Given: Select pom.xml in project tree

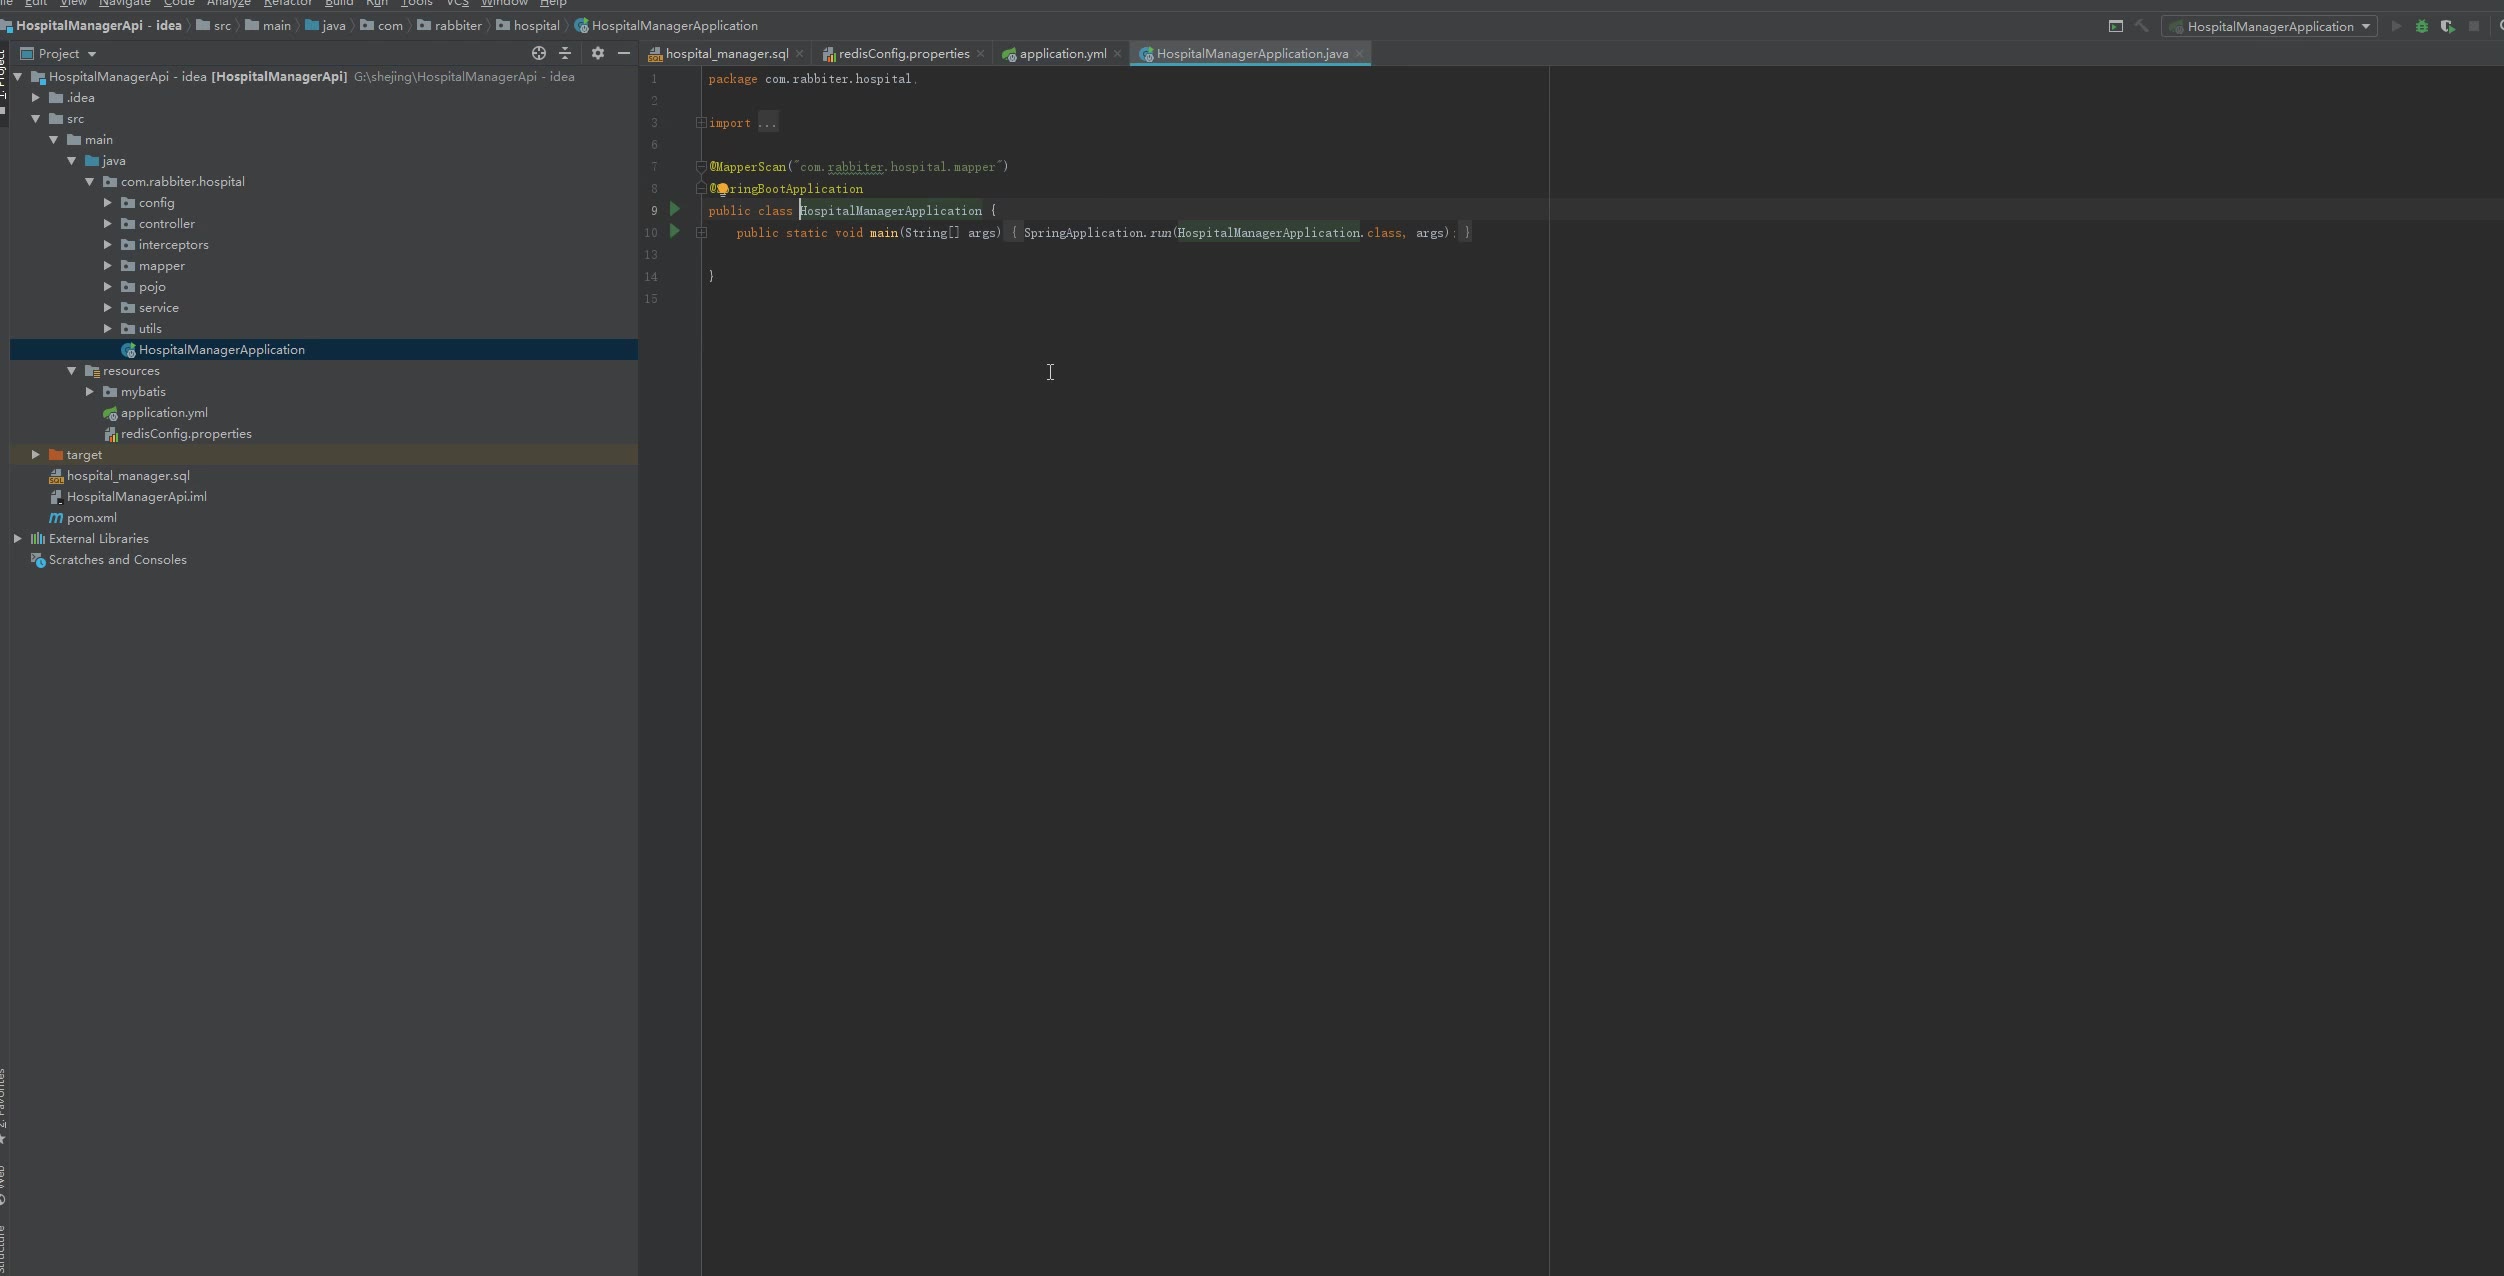Looking at the screenshot, I should pos(91,518).
